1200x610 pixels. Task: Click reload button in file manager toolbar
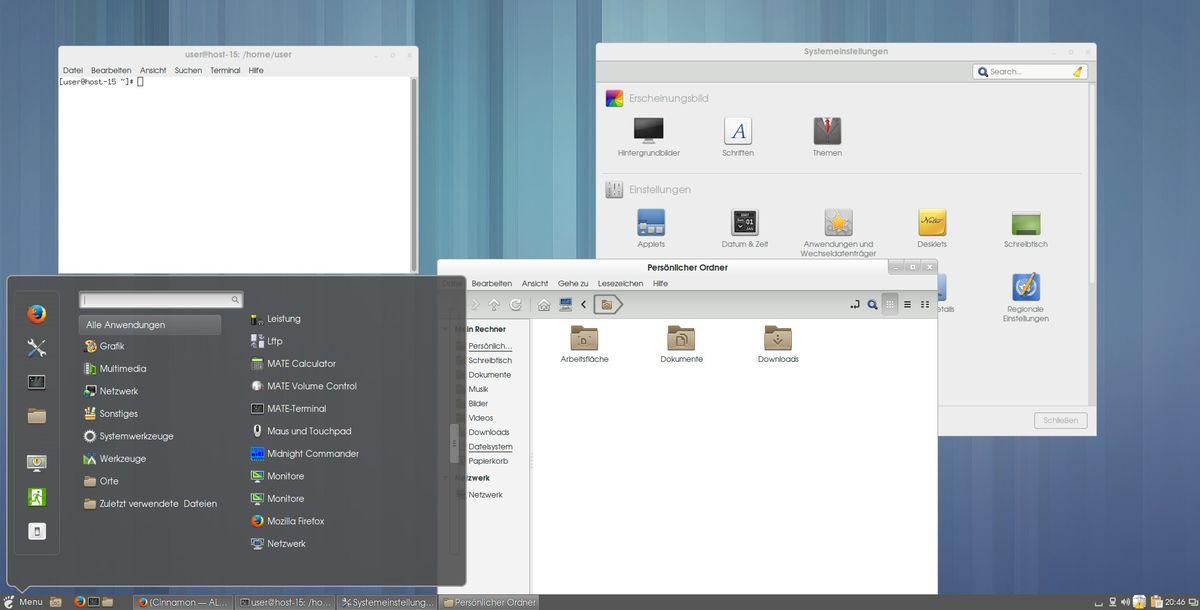coord(516,304)
